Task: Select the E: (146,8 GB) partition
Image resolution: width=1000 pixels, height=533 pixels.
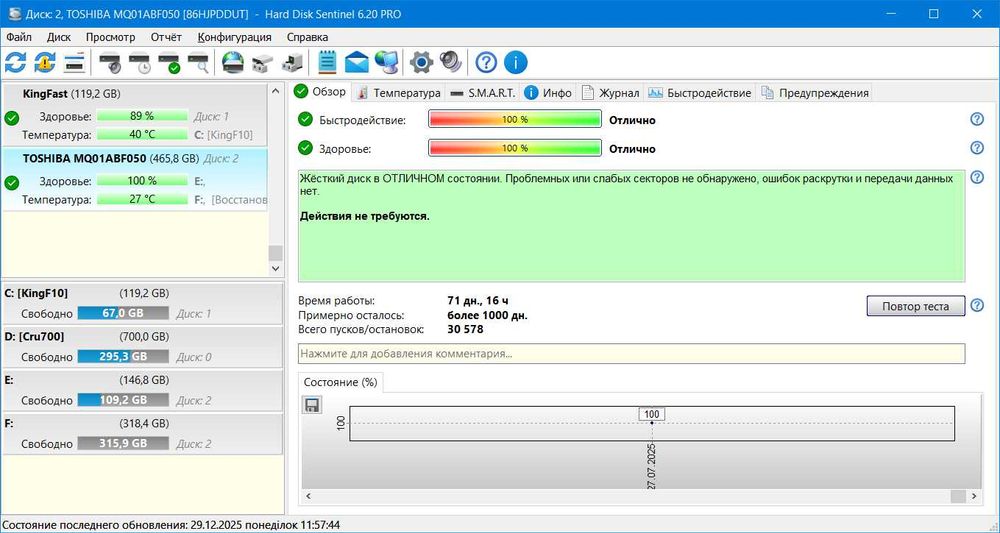Action: point(142,390)
